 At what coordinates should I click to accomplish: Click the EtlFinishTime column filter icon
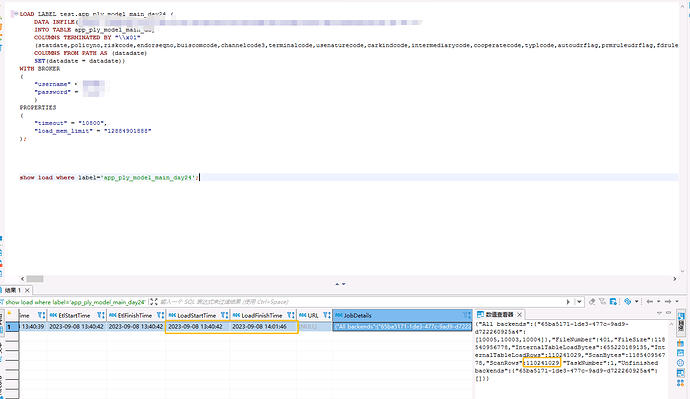[160, 315]
